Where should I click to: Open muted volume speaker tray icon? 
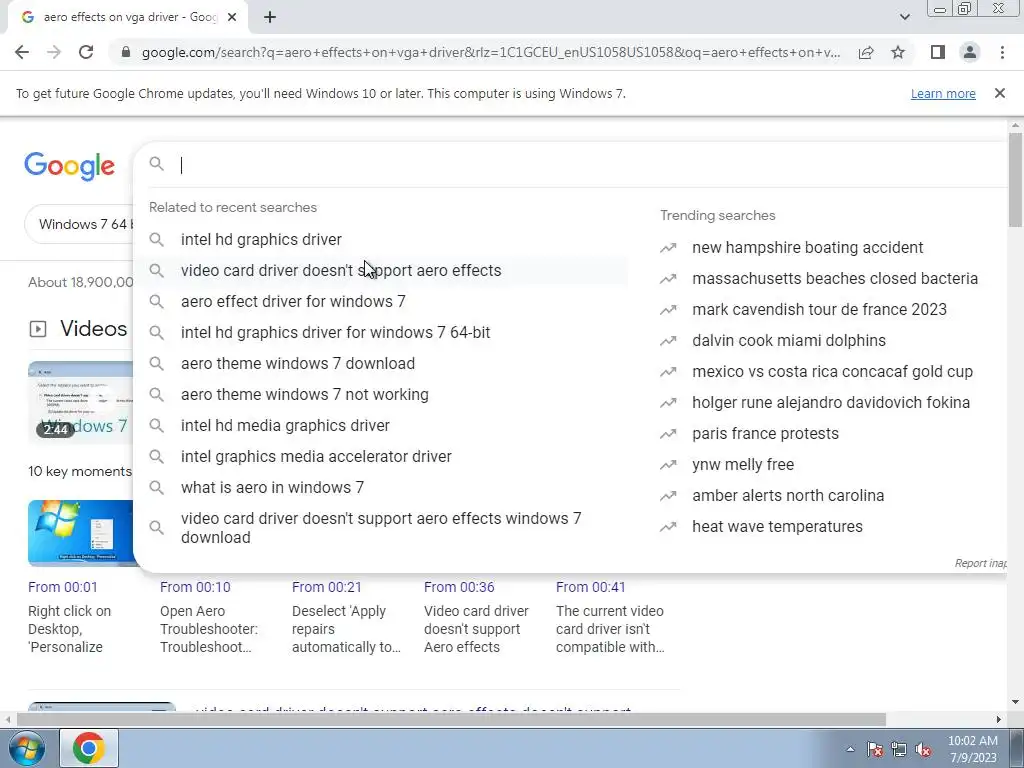(923, 750)
